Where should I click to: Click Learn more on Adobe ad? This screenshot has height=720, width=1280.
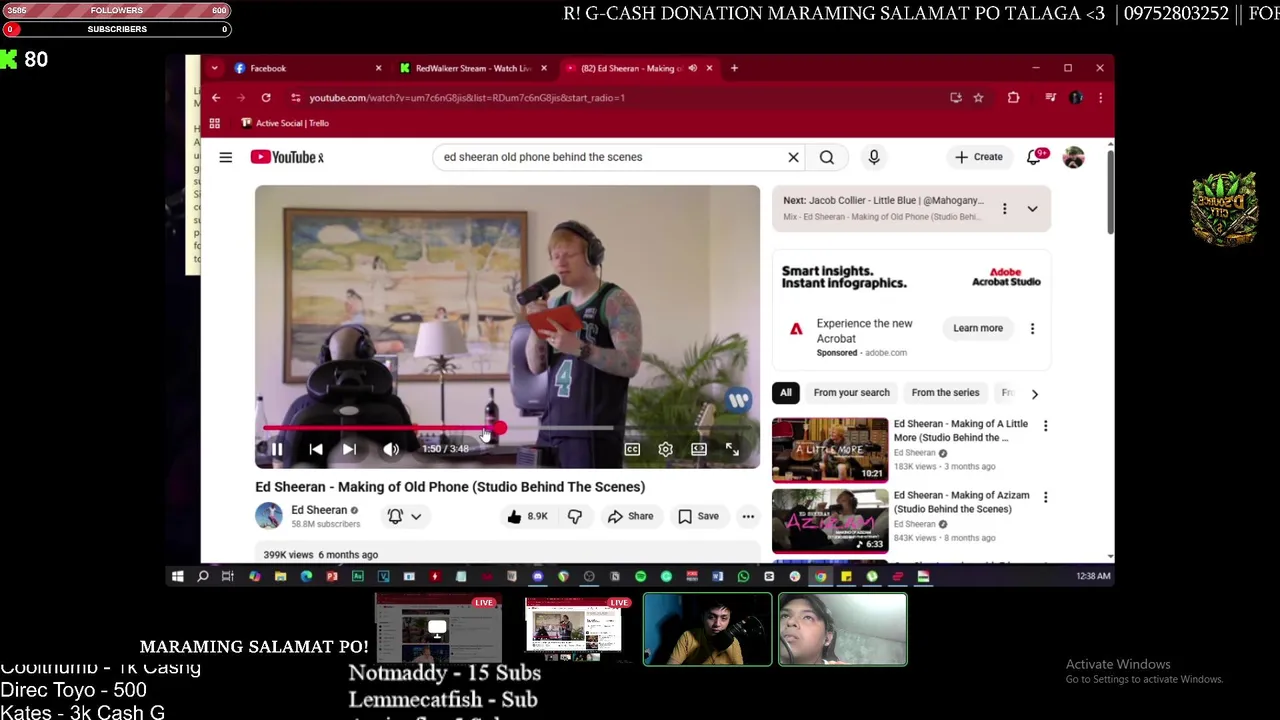(x=978, y=328)
